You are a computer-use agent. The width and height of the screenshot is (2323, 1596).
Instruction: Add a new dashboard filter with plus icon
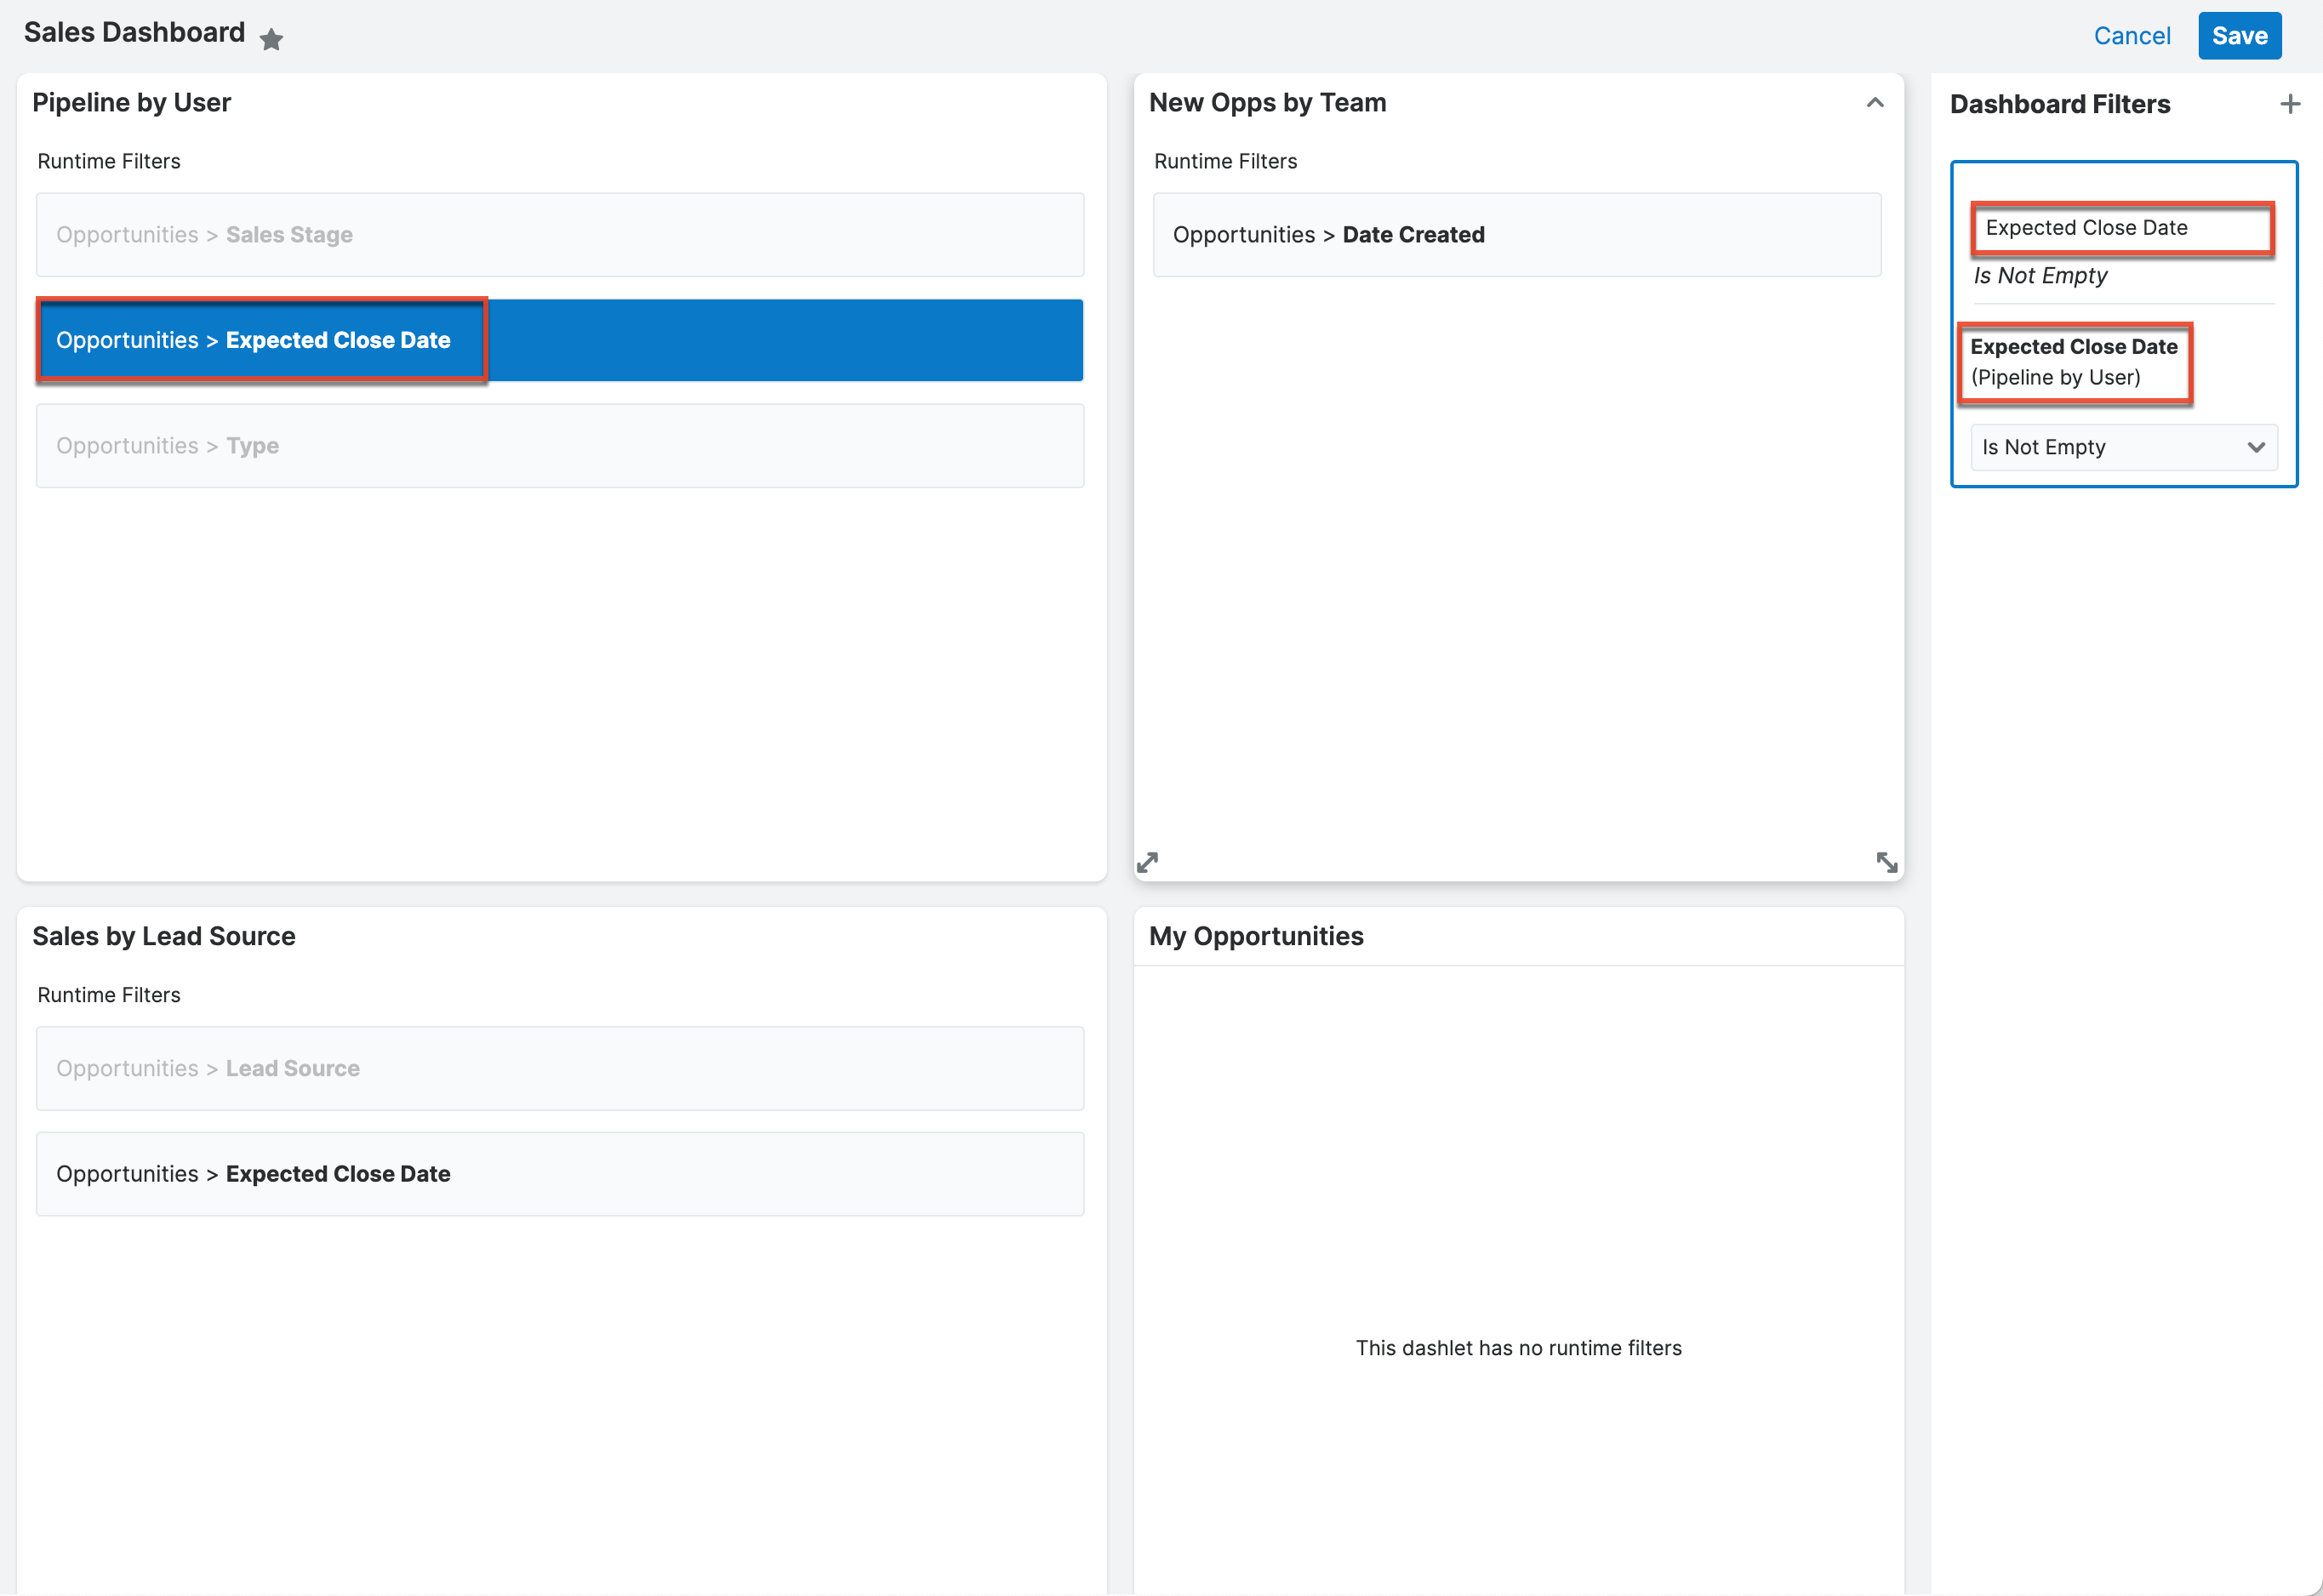2291,103
